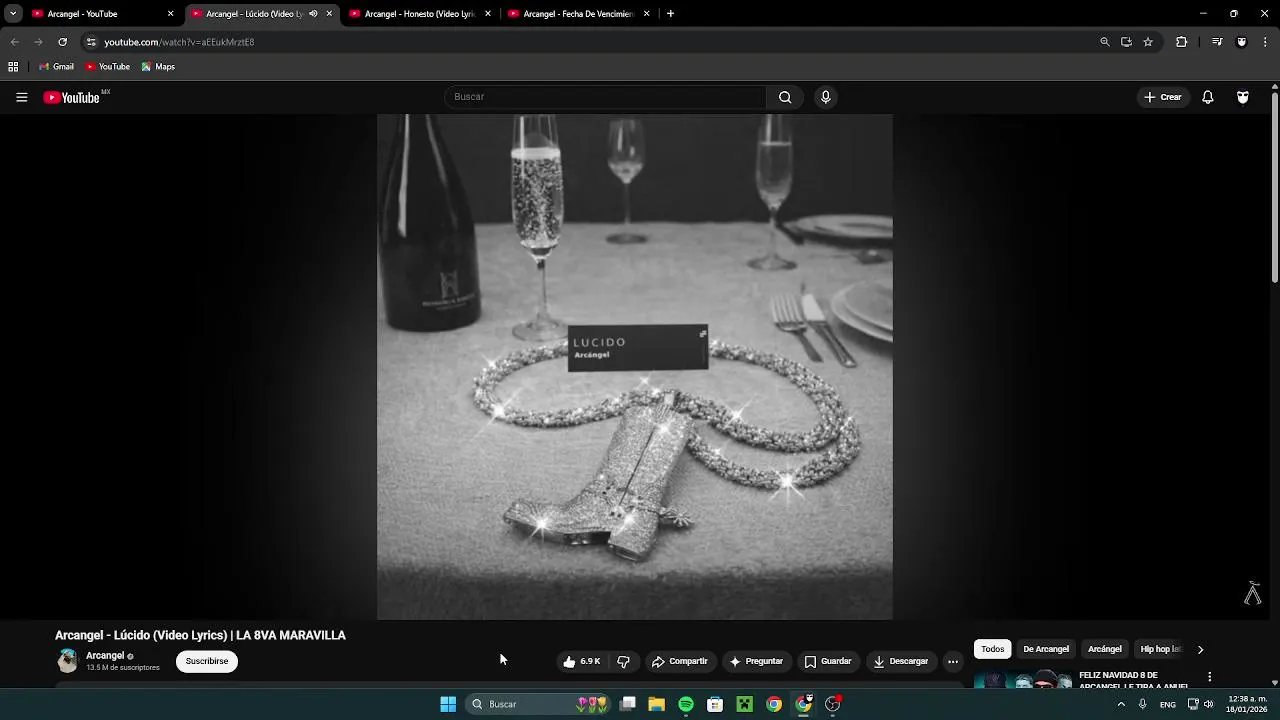This screenshot has height=720, width=1280.
Task: Reload the current YouTube page
Action: tap(62, 42)
